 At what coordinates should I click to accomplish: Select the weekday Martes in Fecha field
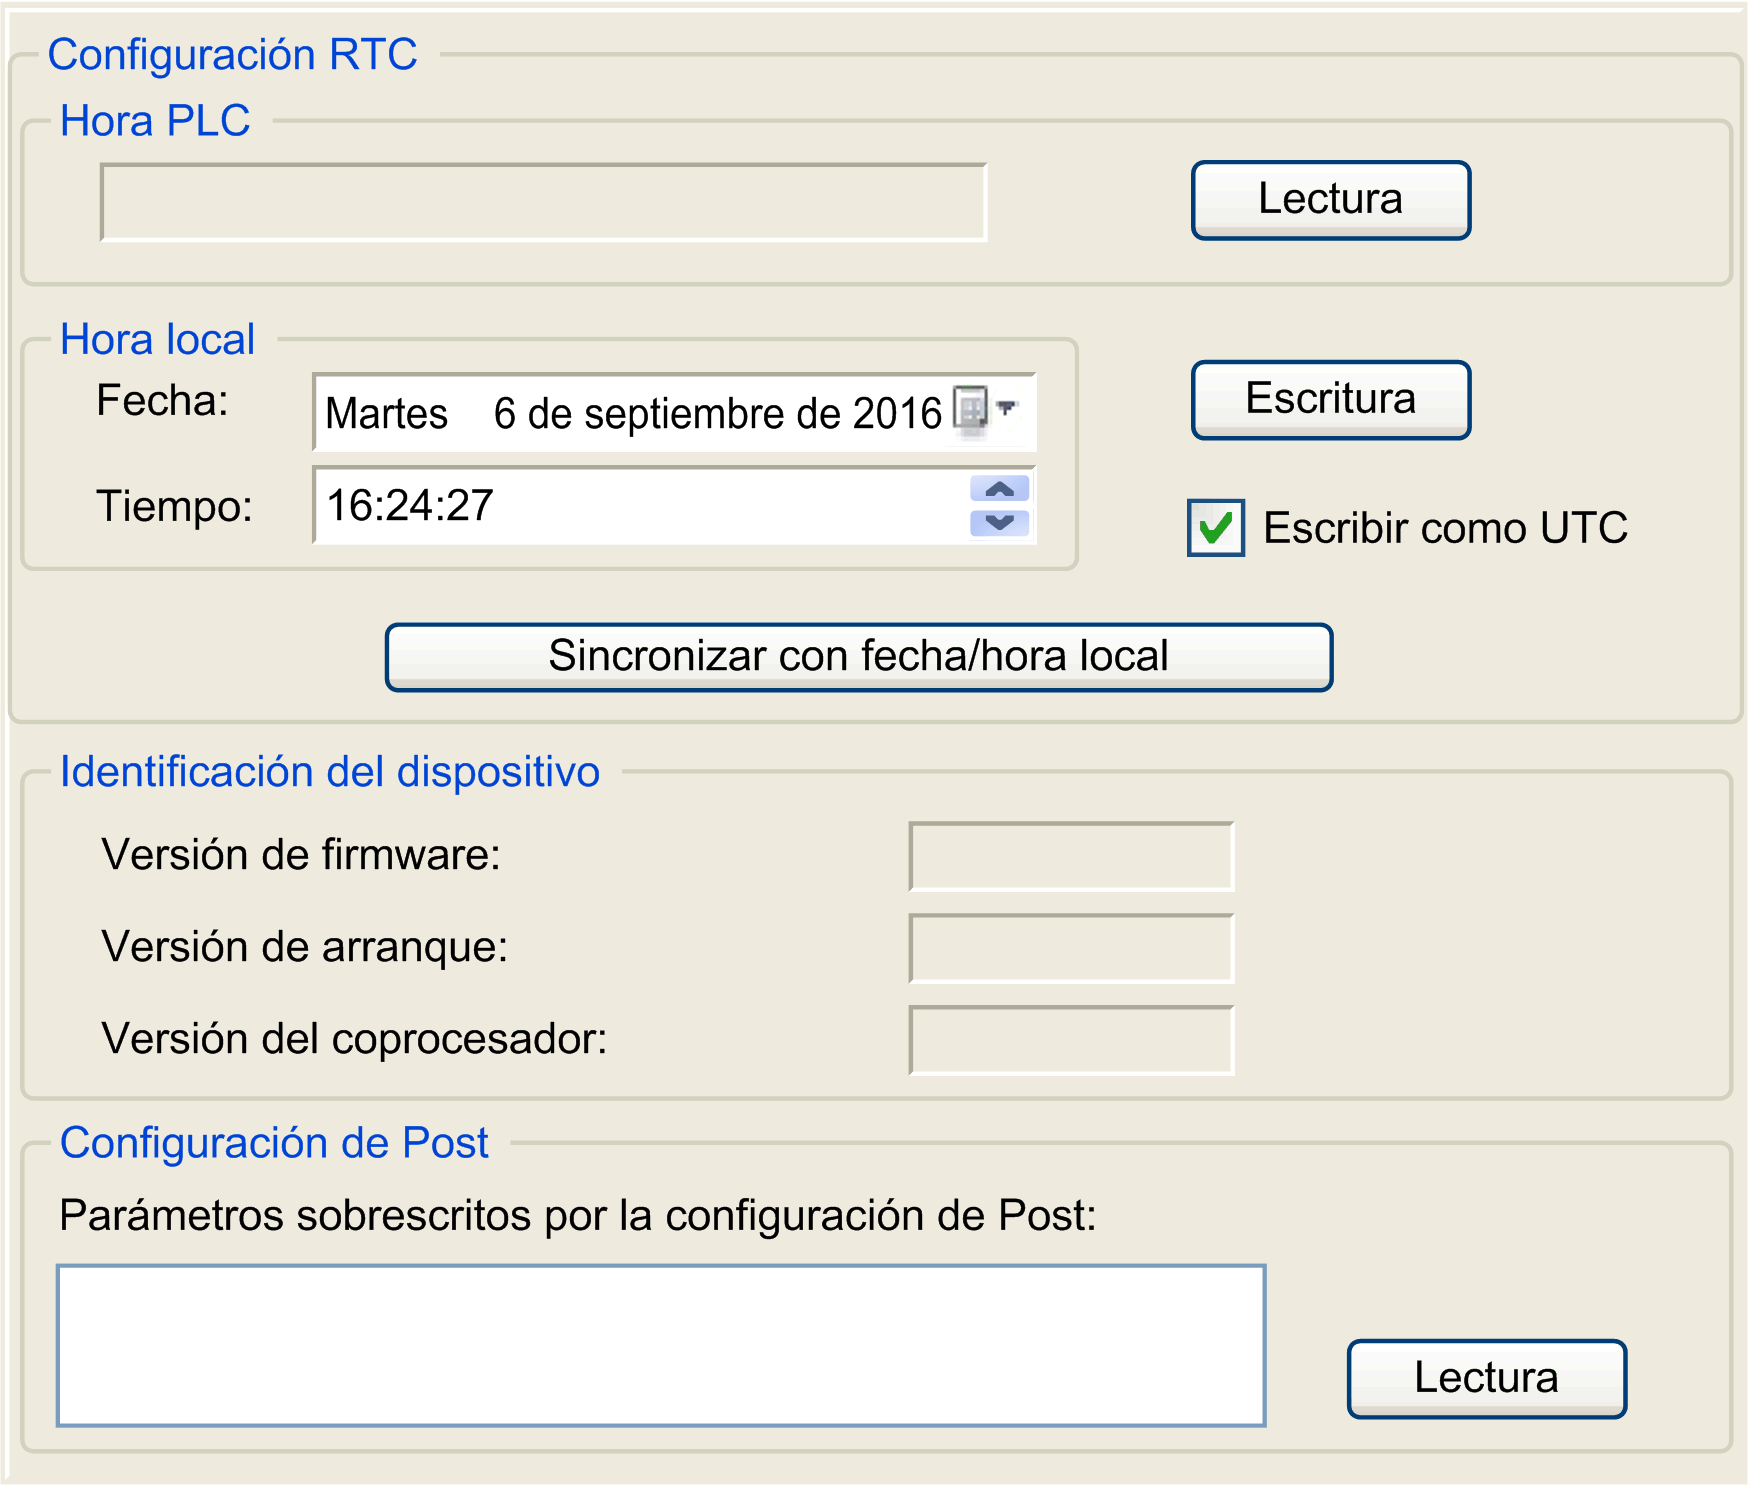tap(387, 413)
